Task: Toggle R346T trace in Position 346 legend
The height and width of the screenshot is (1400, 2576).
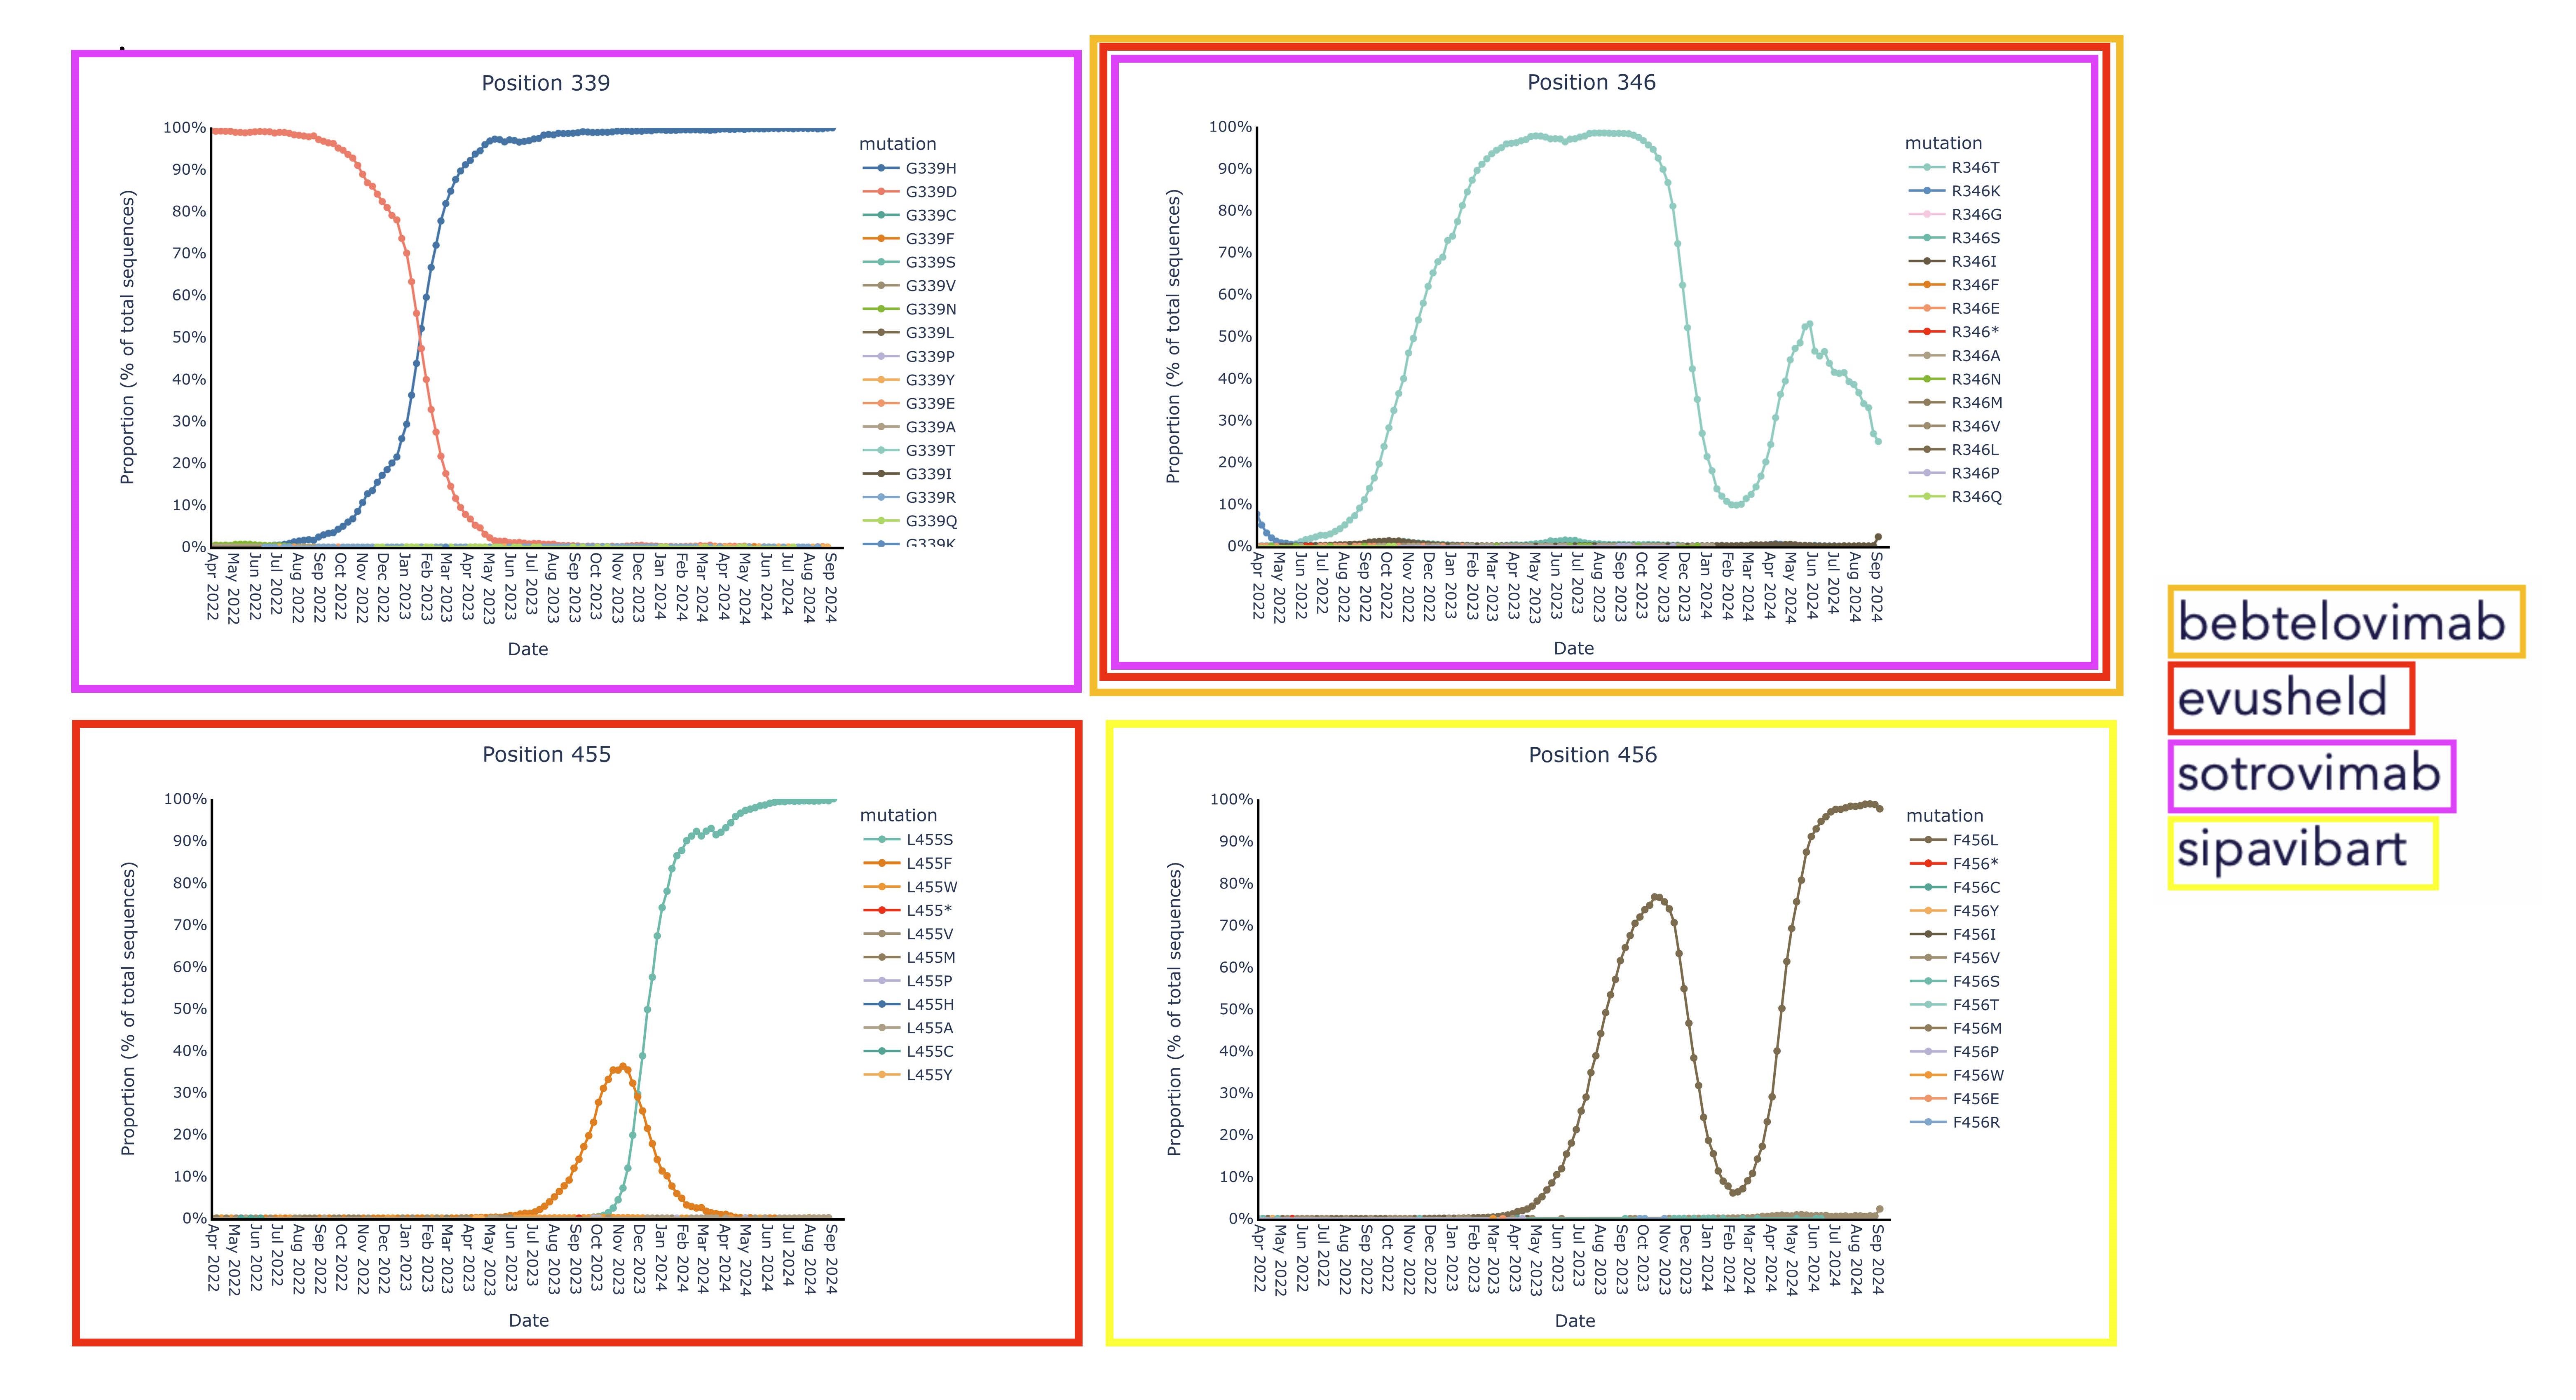Action: pos(1955,168)
